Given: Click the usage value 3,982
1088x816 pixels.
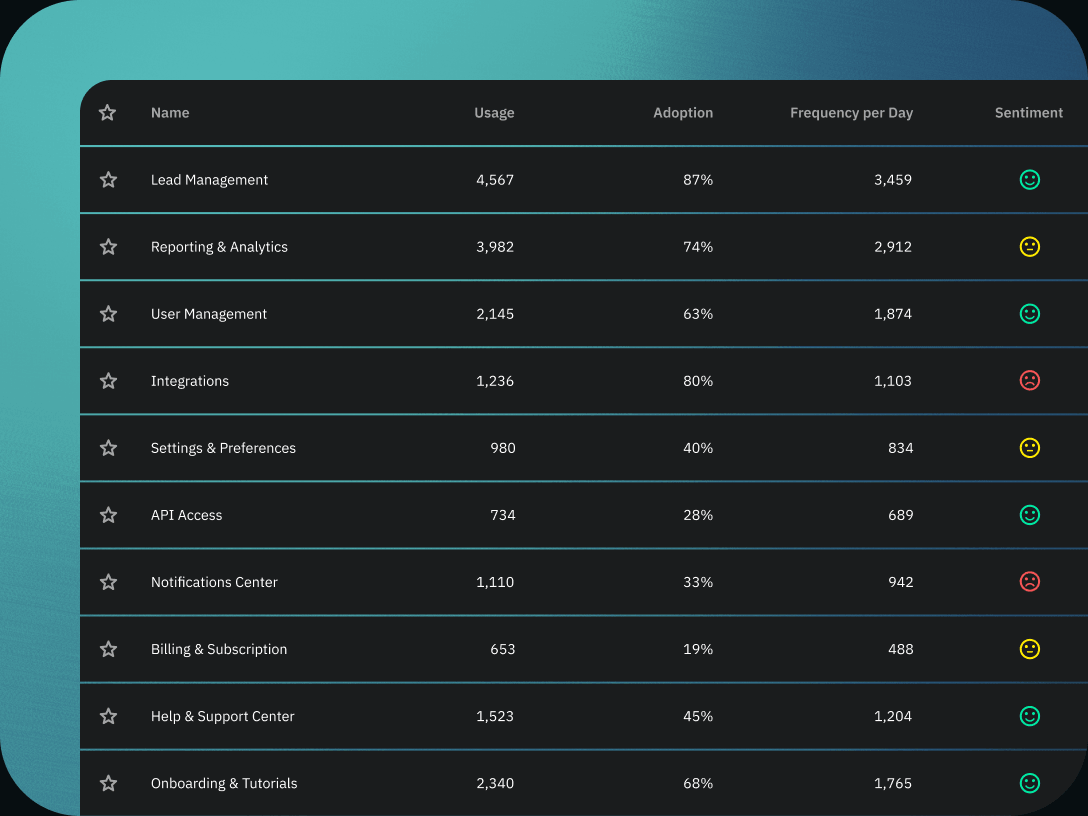Looking at the screenshot, I should click(x=495, y=248).
